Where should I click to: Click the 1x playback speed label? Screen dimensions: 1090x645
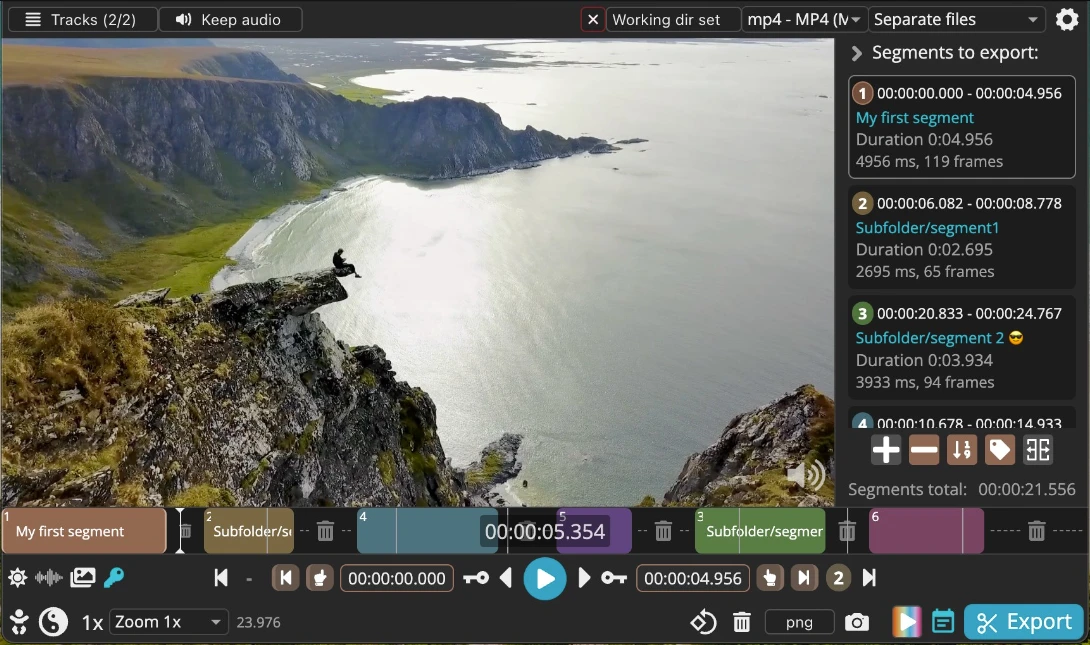point(92,623)
